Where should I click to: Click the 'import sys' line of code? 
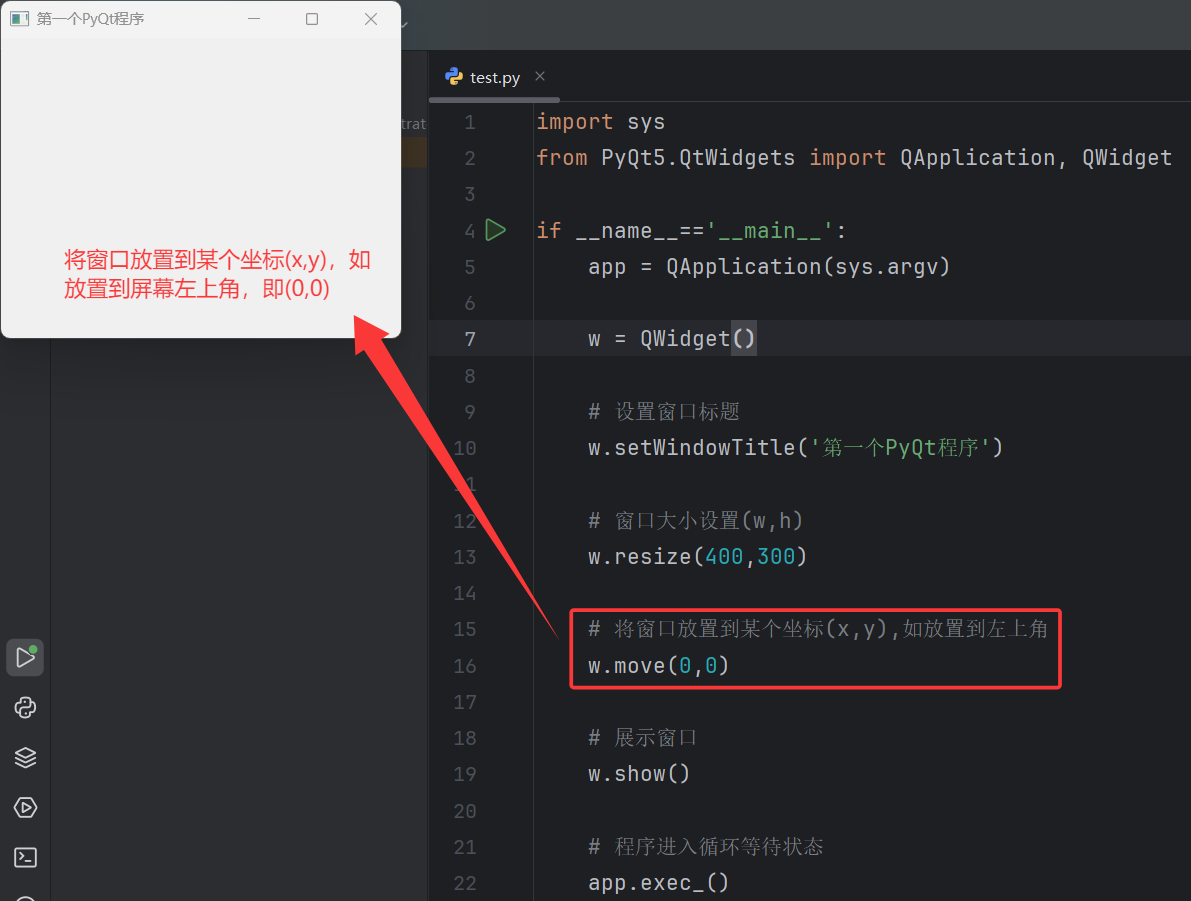[x=600, y=122]
